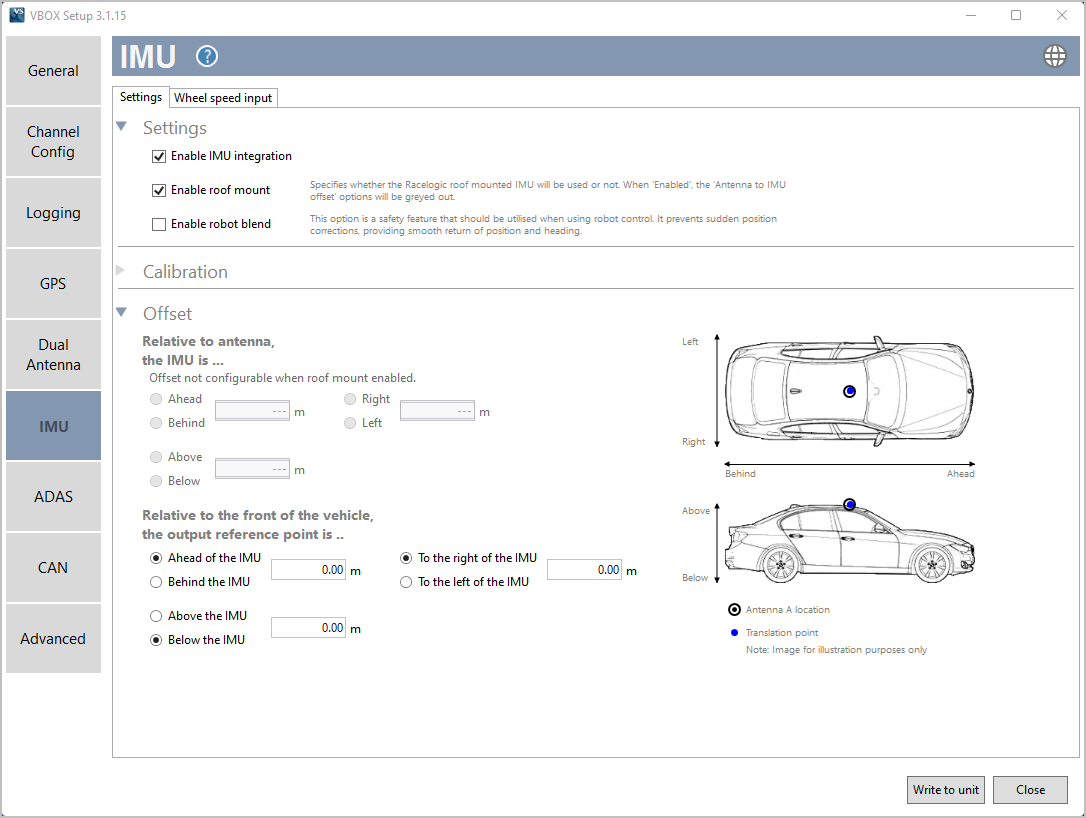This screenshot has height=818, width=1086.
Task: Click the Write to unit button
Action: coord(945,790)
